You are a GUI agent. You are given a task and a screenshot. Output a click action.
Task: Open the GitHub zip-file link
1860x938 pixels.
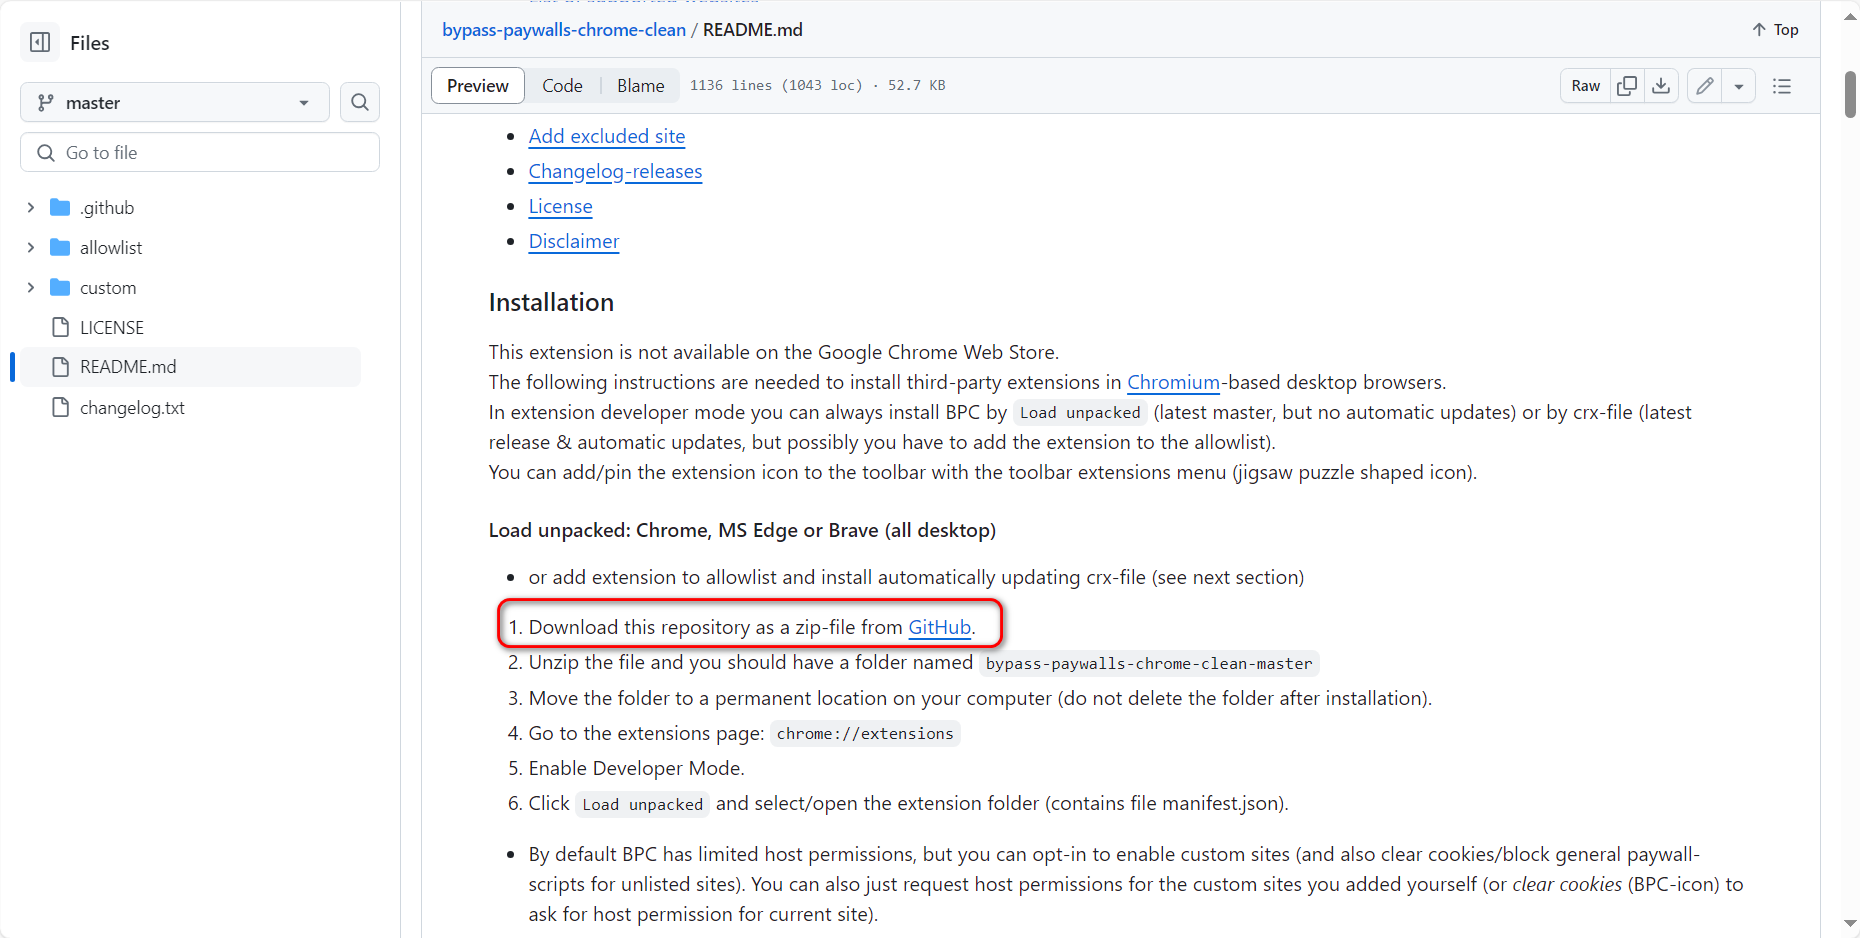click(x=939, y=627)
